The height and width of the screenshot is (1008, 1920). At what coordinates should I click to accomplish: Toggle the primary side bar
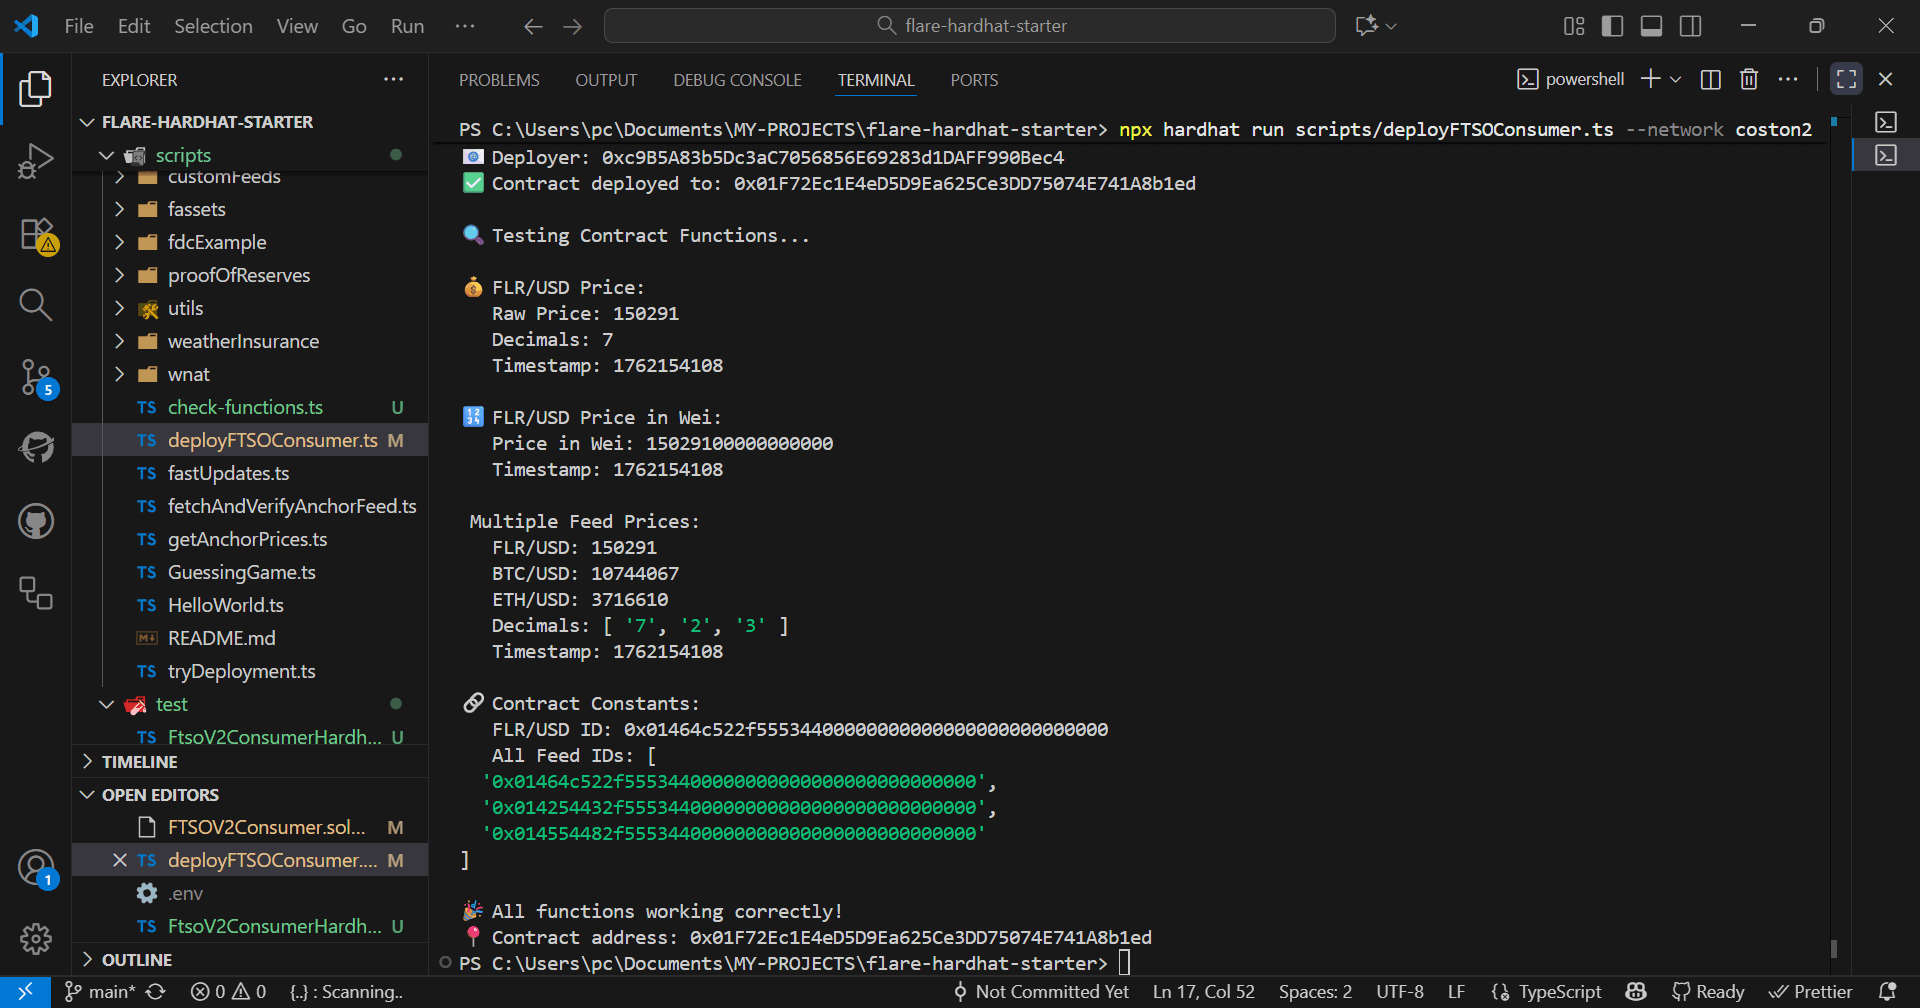tap(1612, 26)
